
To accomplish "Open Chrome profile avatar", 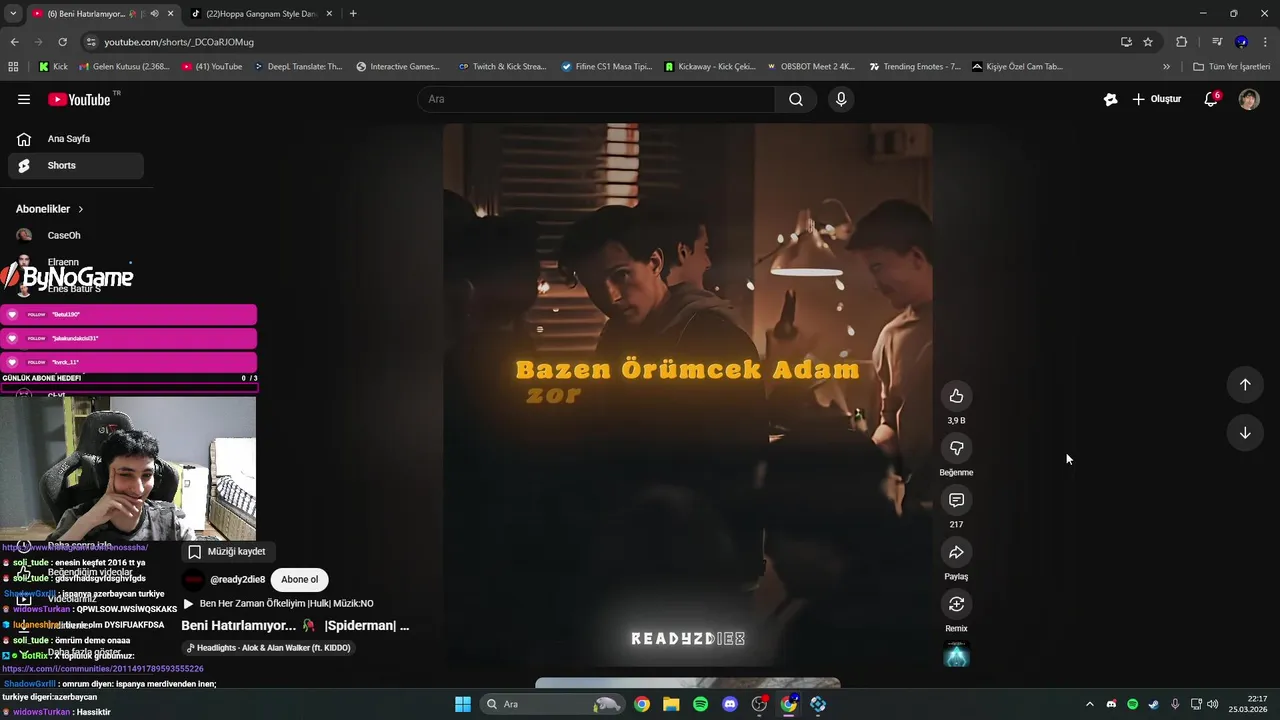I will [1241, 42].
